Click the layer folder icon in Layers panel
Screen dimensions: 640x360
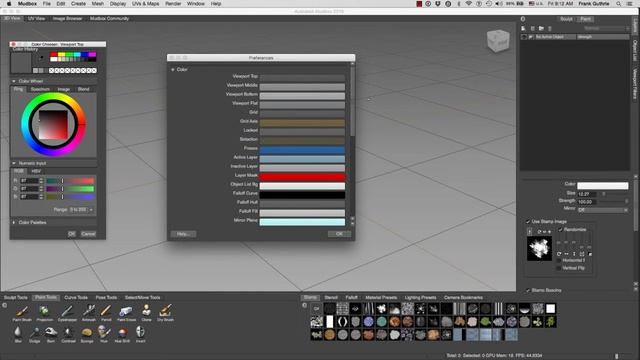541,29
